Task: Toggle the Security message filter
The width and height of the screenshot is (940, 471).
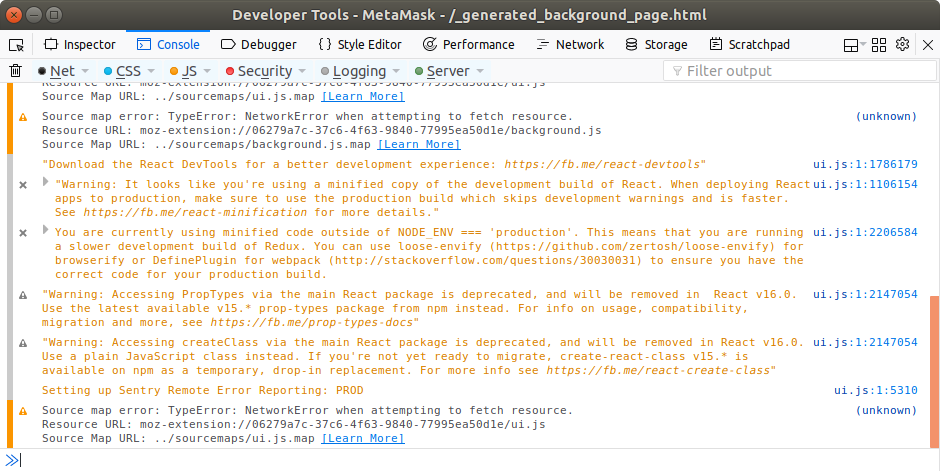Action: (x=258, y=71)
